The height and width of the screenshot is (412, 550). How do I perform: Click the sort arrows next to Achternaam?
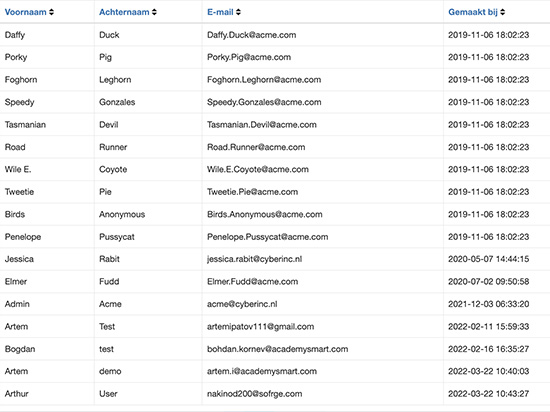click(x=154, y=12)
